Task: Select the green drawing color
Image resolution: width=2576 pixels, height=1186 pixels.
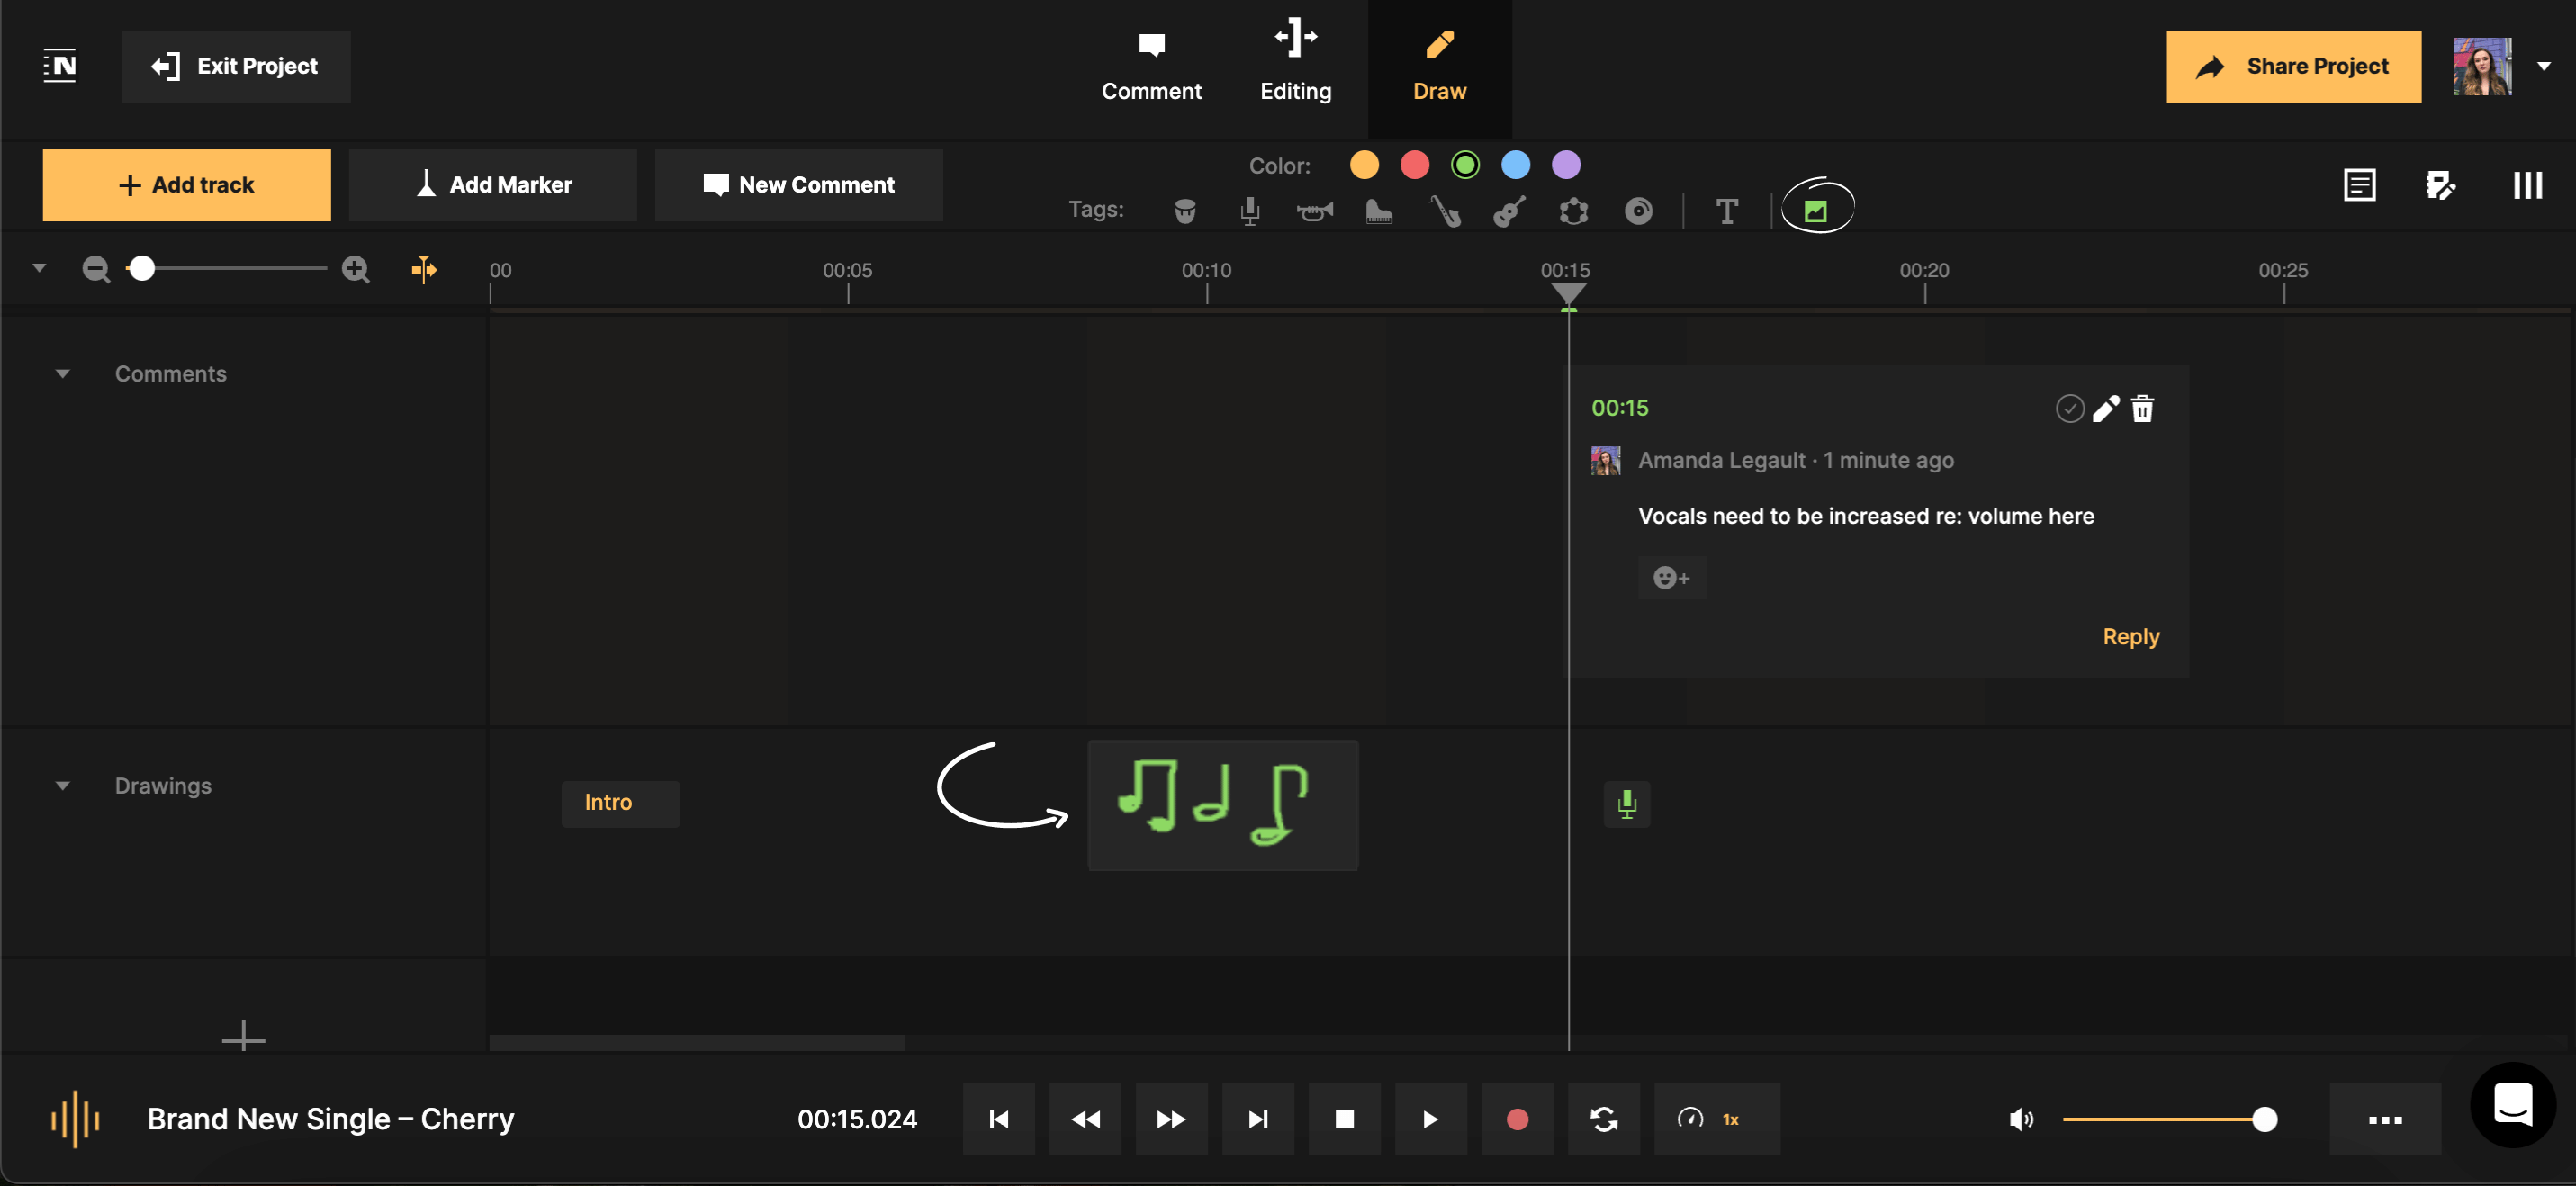Action: [x=1464, y=165]
